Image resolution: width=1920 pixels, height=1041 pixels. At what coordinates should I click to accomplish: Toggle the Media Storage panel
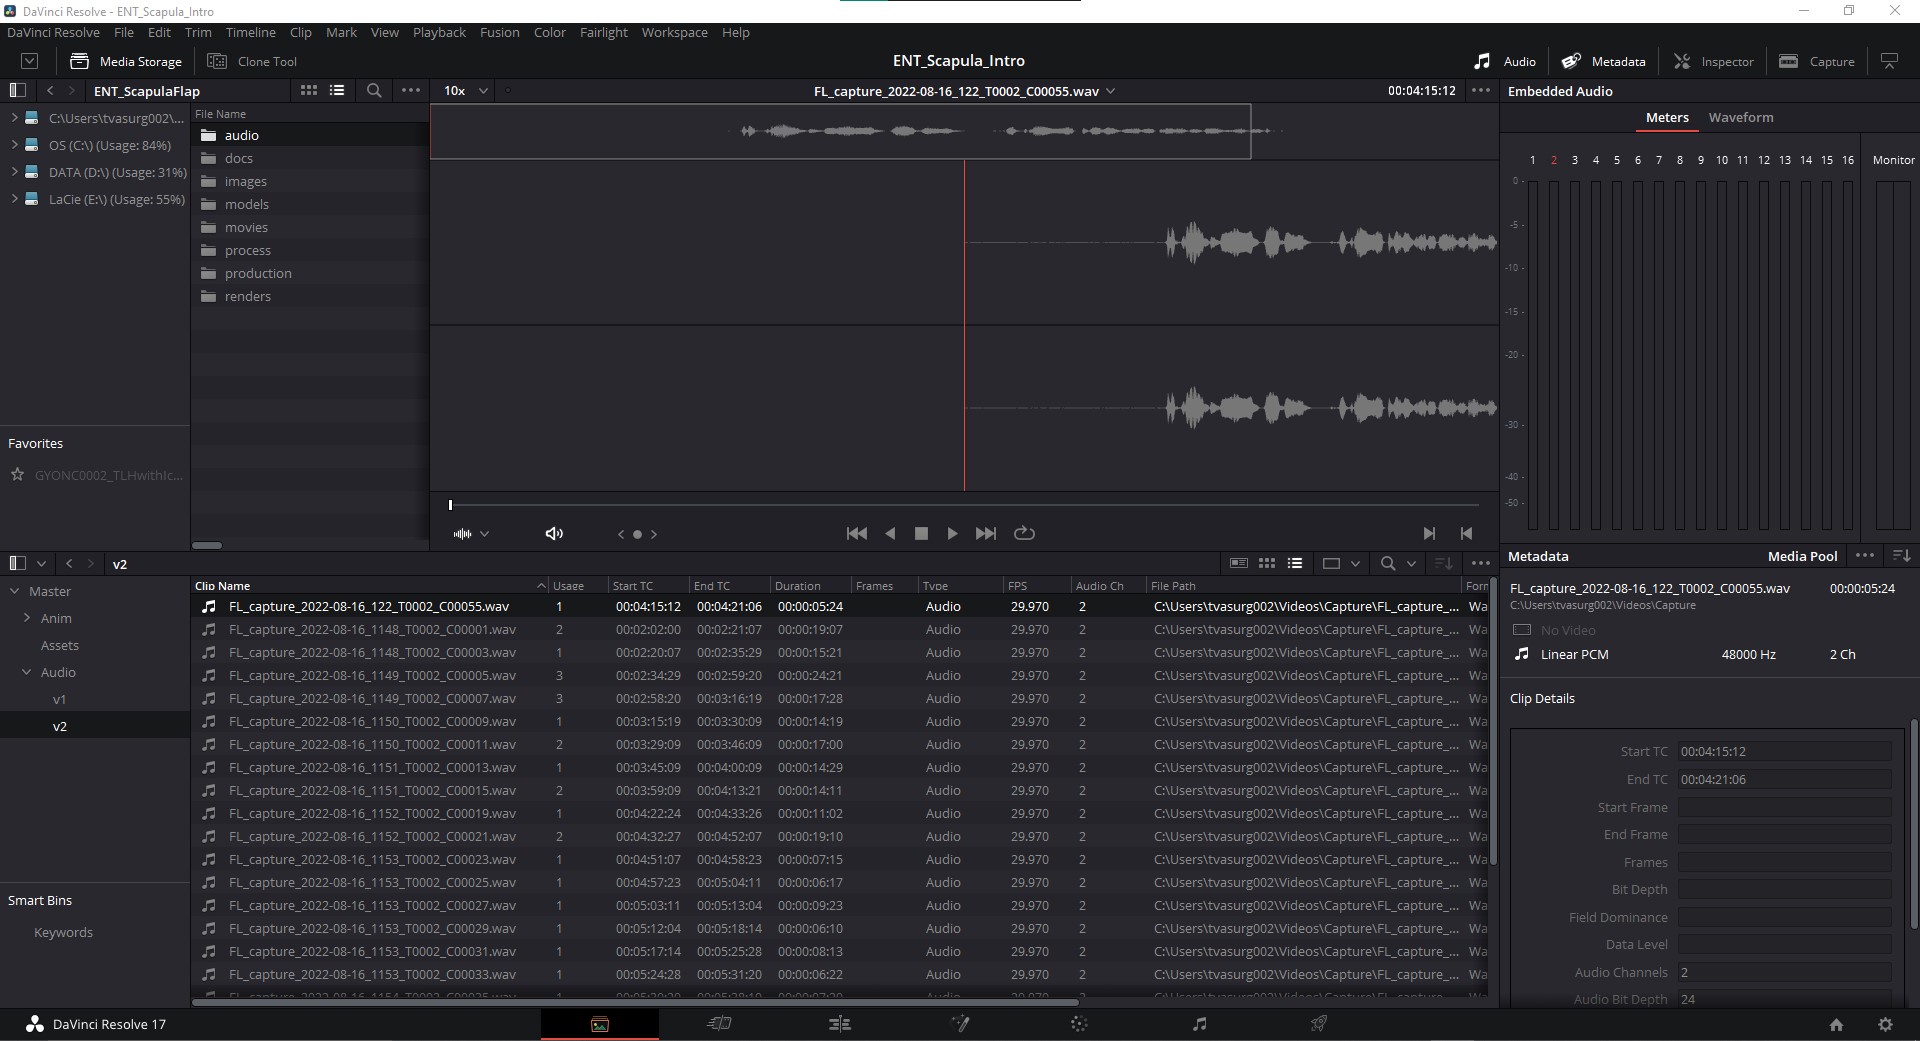[x=126, y=61]
